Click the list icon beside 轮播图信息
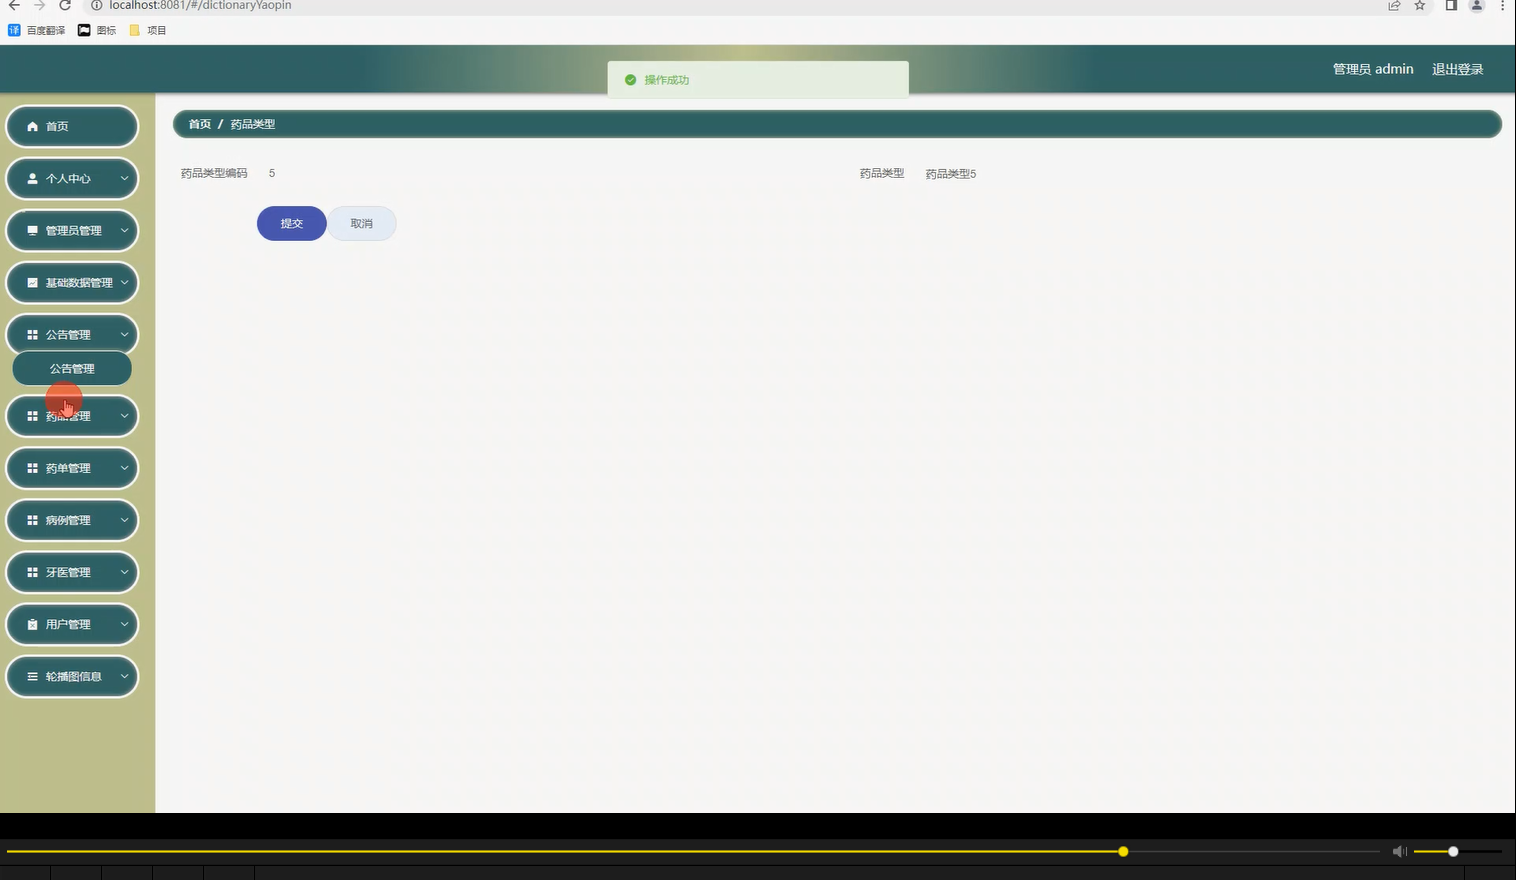This screenshot has width=1516, height=880. [x=32, y=676]
